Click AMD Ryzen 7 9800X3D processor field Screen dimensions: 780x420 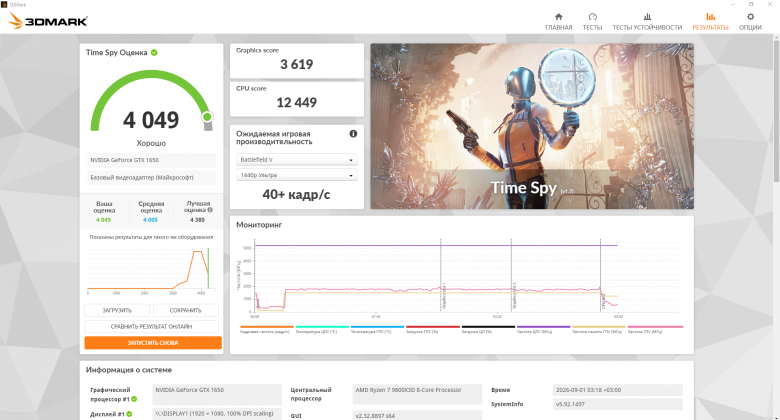point(417,394)
